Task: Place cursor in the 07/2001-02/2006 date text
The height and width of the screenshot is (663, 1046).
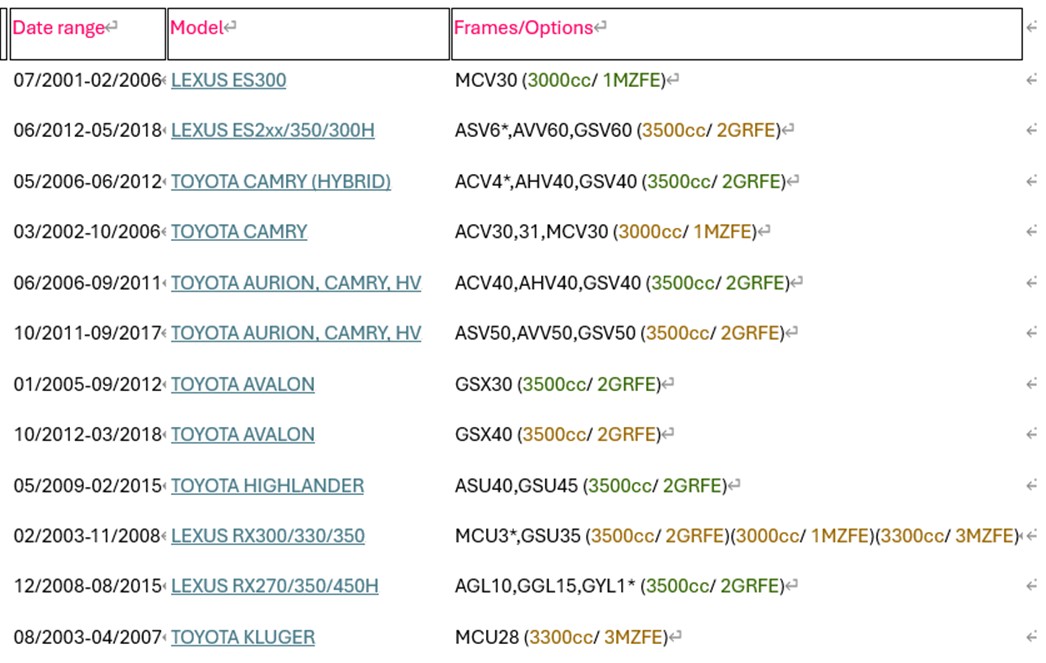Action: point(86,80)
